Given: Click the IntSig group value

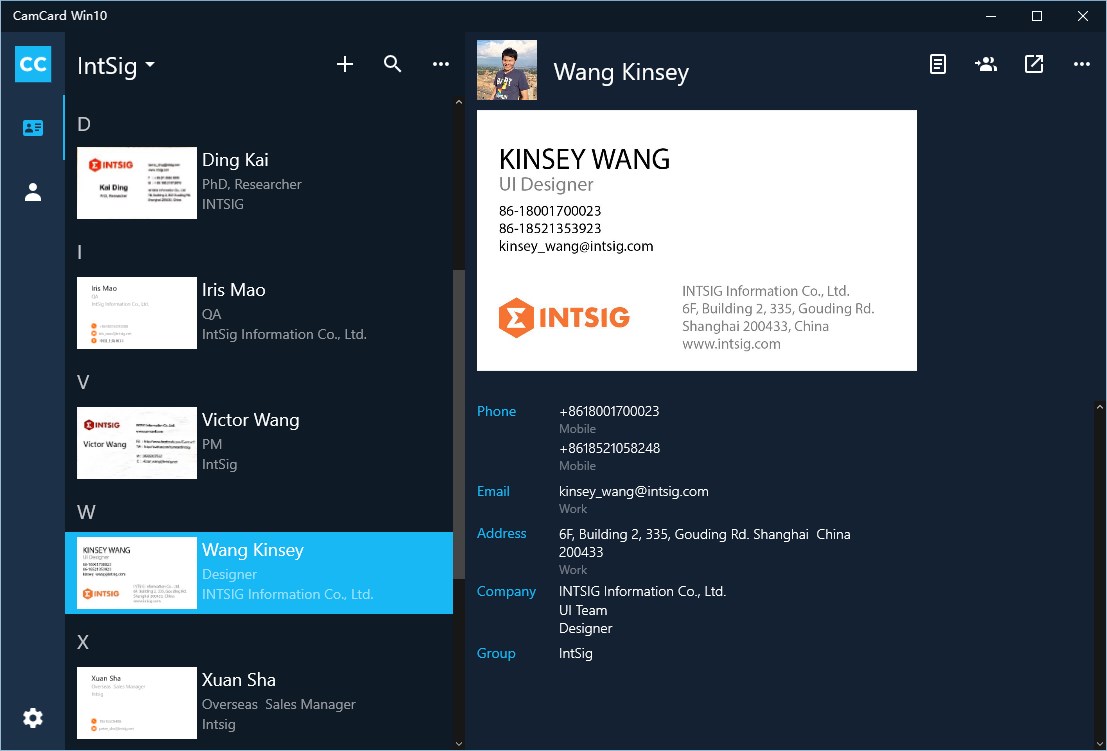Looking at the screenshot, I should (575, 654).
